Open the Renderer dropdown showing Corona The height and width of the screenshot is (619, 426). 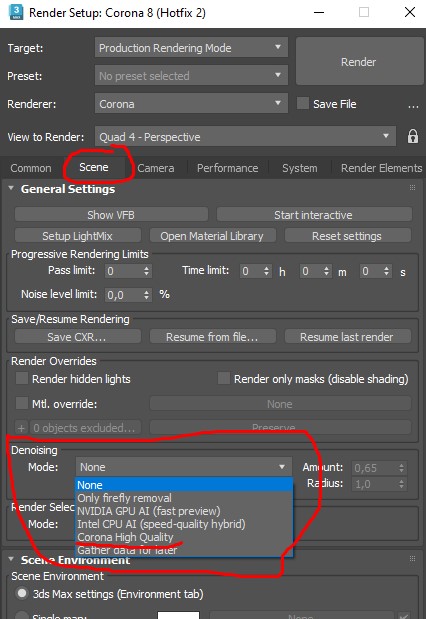pyautogui.click(x=191, y=104)
